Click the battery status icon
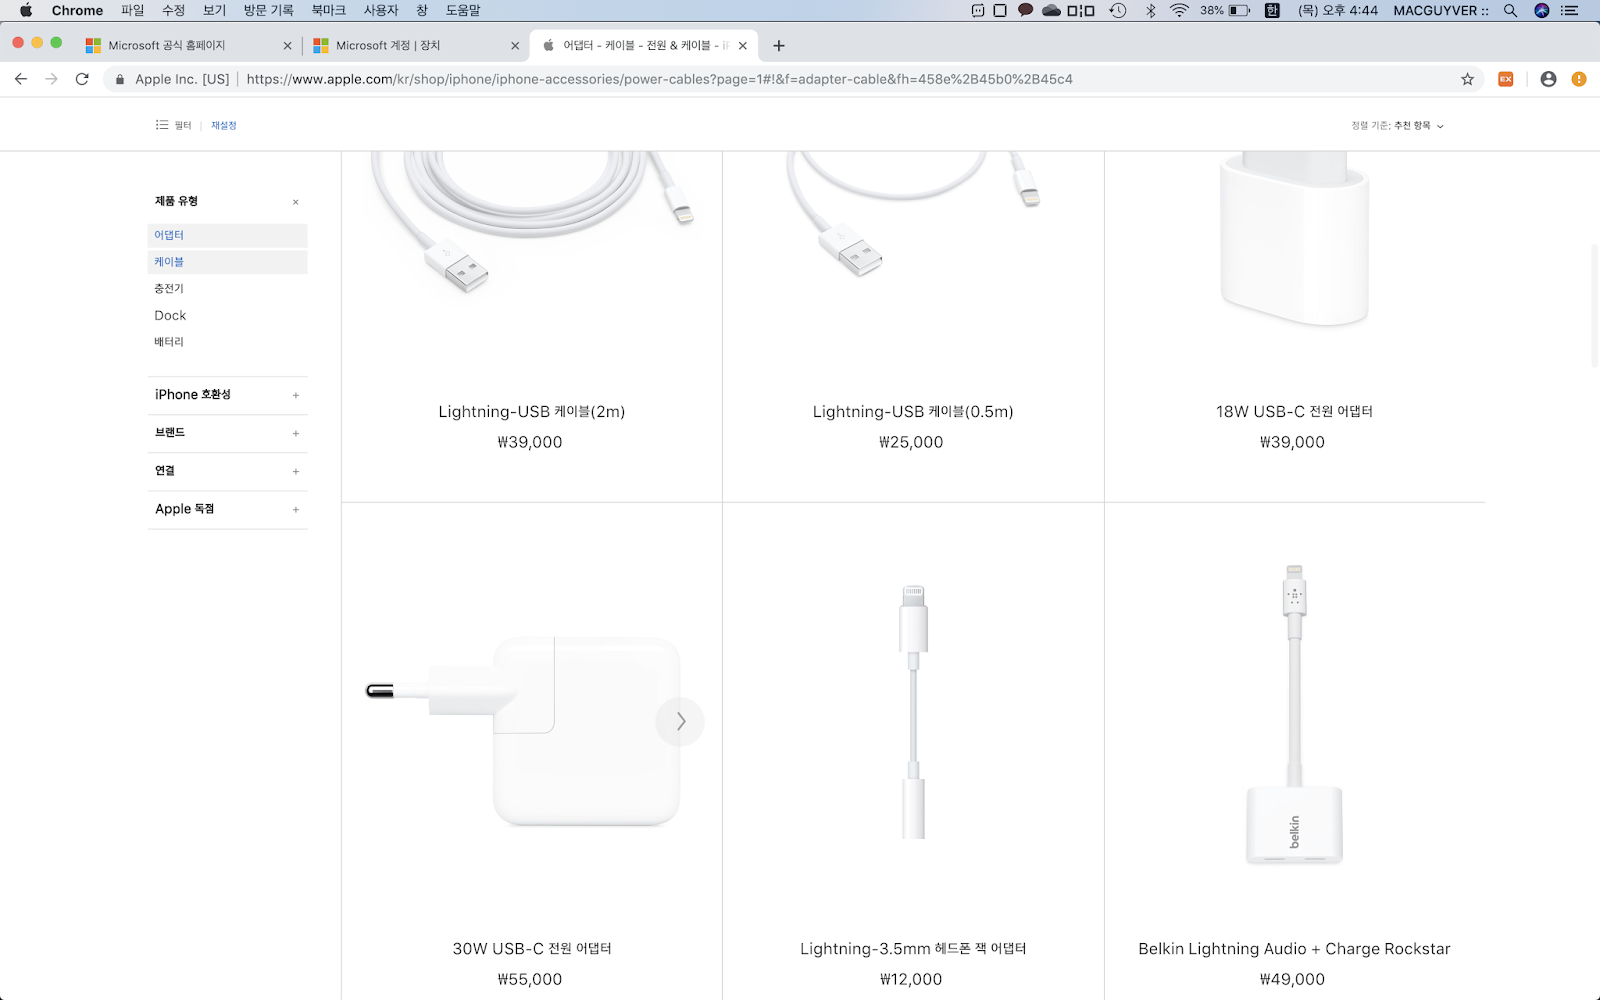The width and height of the screenshot is (1600, 1000). click(1240, 10)
